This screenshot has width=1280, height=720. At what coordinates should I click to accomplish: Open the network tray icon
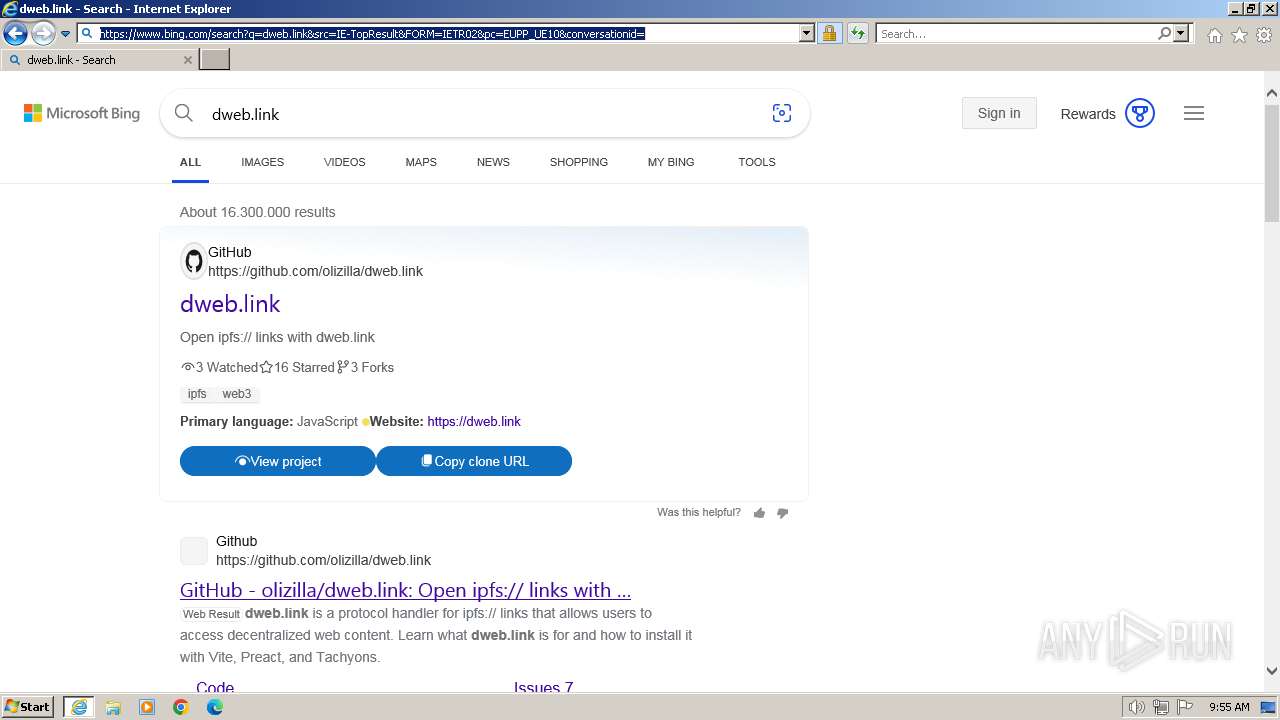click(x=1161, y=707)
